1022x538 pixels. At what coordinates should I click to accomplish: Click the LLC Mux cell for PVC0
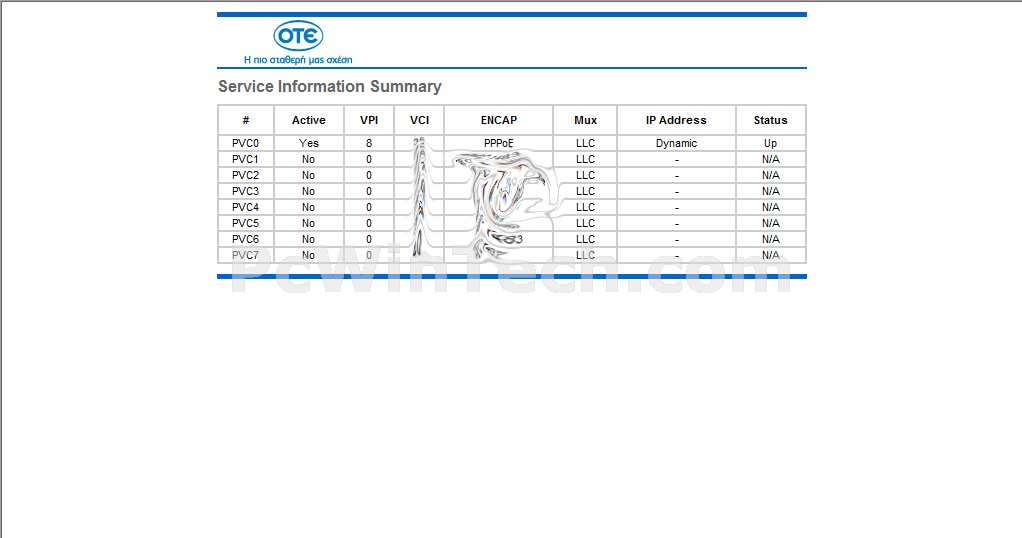point(585,143)
